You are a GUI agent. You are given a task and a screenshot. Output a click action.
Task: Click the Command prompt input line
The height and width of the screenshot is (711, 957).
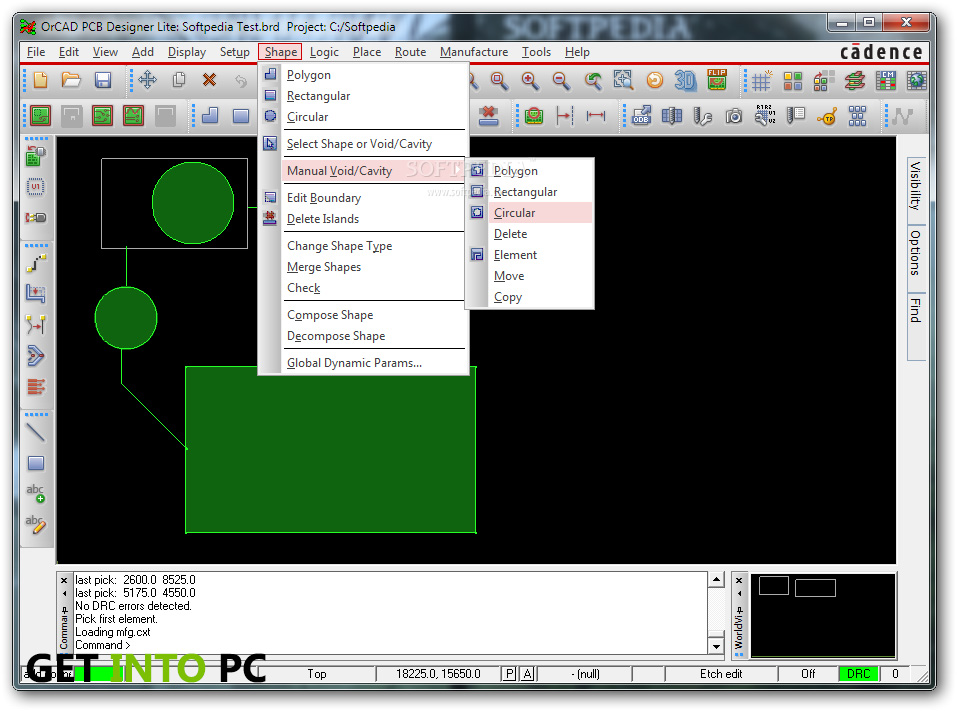tap(391, 645)
